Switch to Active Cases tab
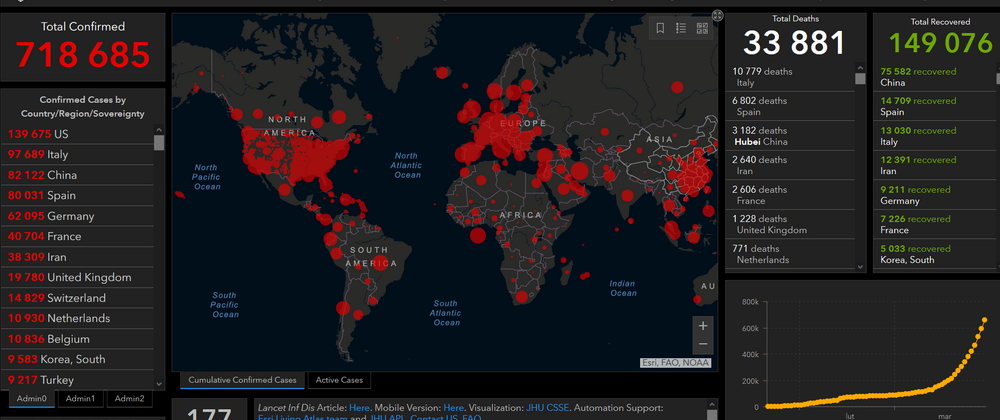 click(339, 380)
